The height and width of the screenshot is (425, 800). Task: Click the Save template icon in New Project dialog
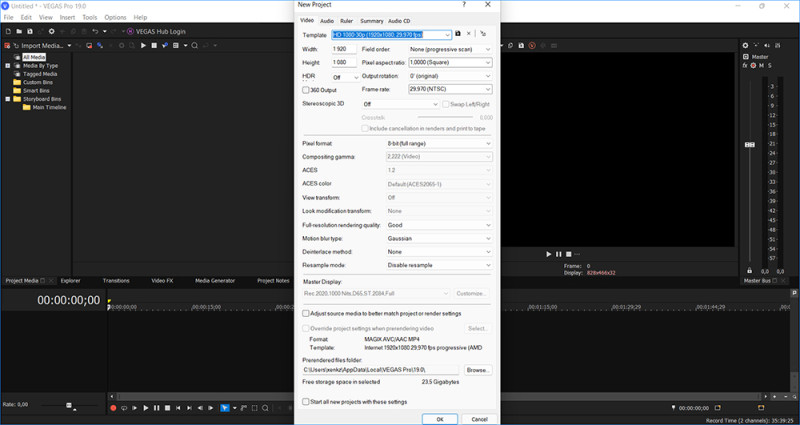pyautogui.click(x=458, y=34)
